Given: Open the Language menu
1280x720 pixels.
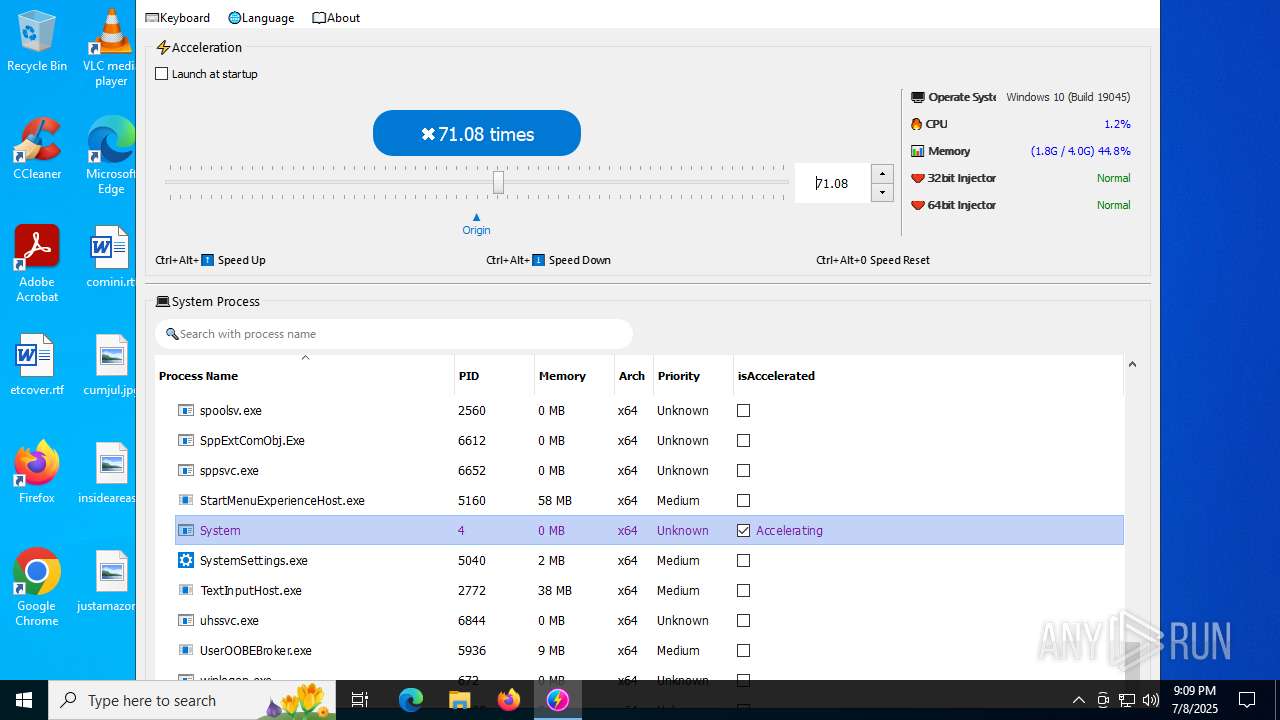Looking at the screenshot, I should [x=261, y=17].
